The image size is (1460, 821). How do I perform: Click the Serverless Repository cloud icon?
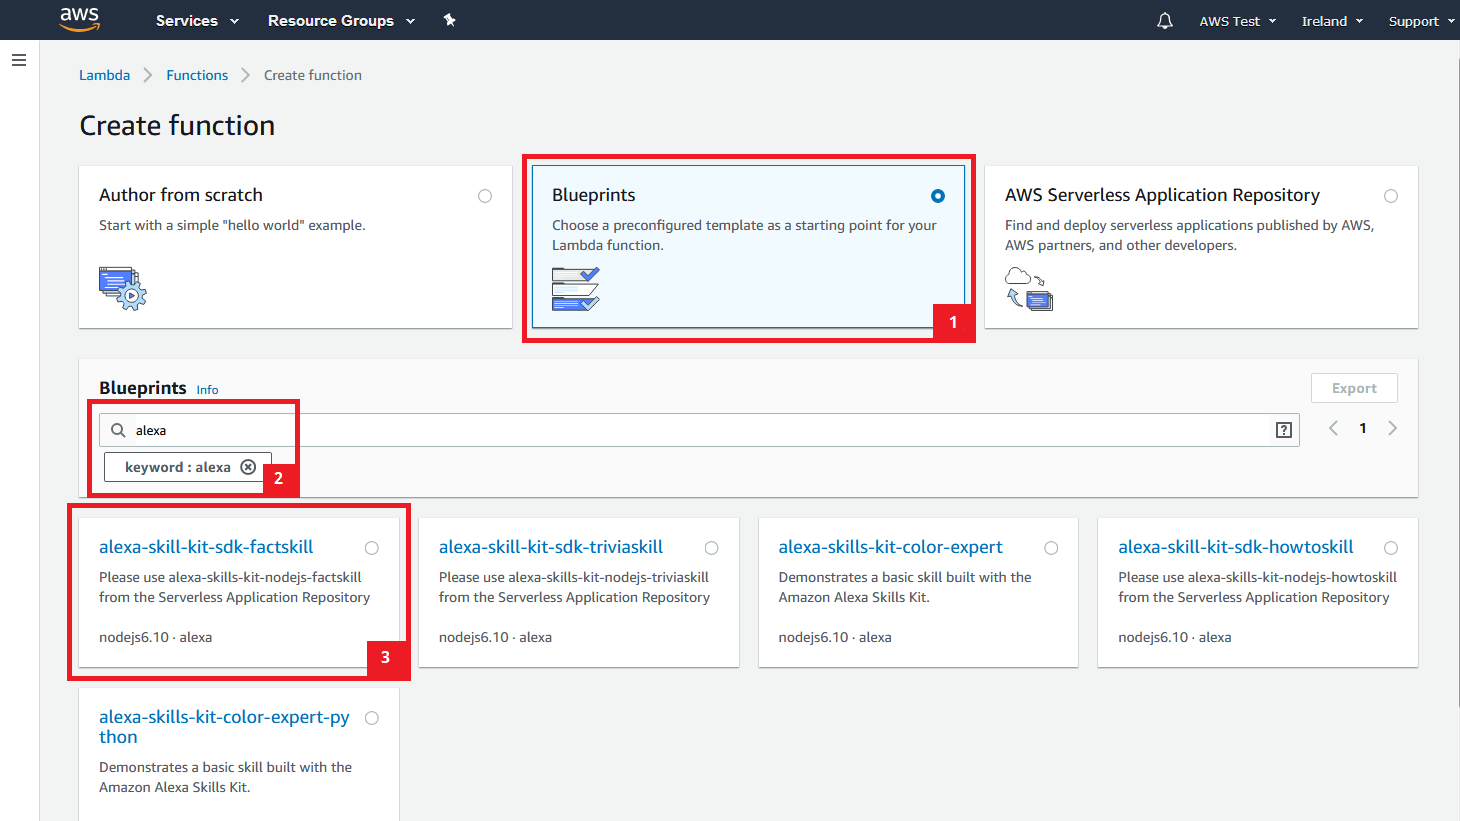(1029, 289)
